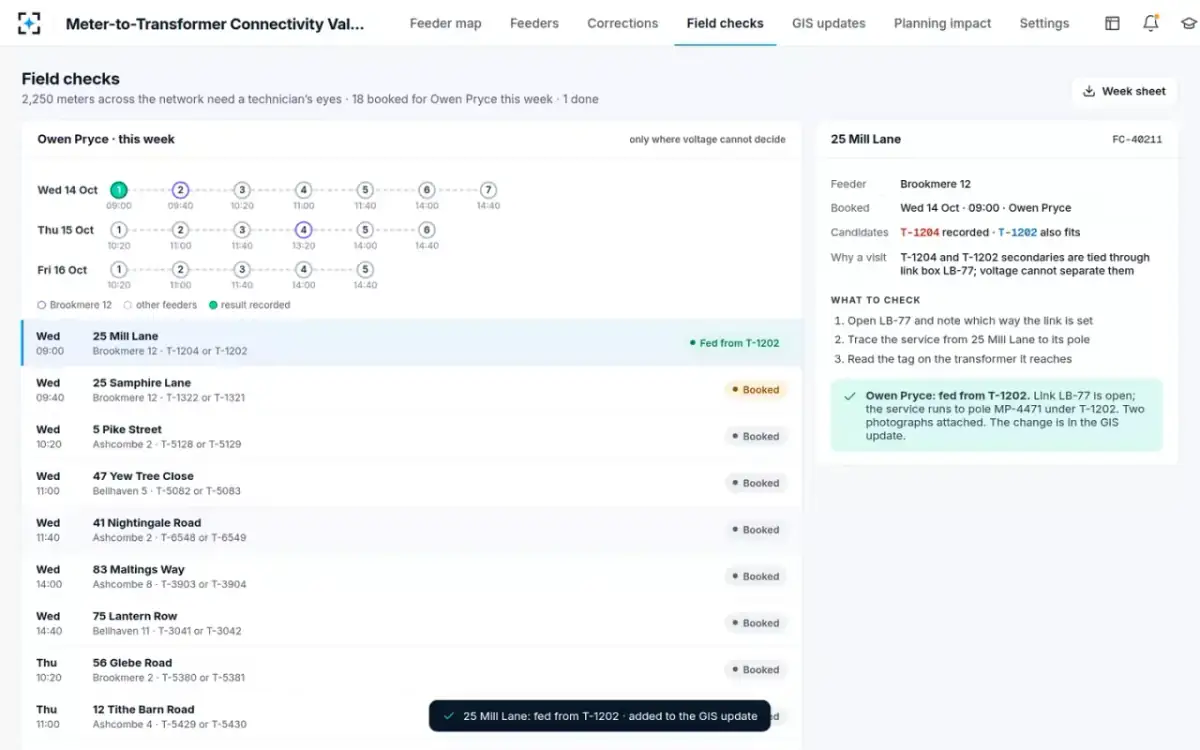This screenshot has width=1200, height=750.
Task: Click the app logo icon
Action: coord(29,23)
